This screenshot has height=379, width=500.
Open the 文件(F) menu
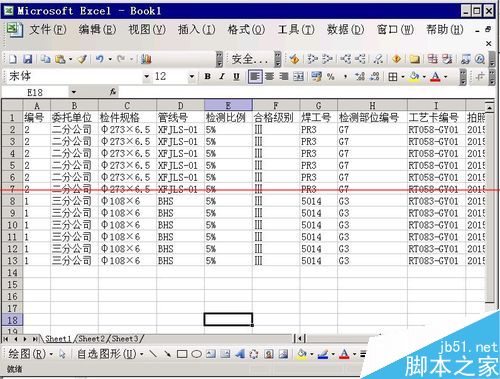click(x=48, y=30)
